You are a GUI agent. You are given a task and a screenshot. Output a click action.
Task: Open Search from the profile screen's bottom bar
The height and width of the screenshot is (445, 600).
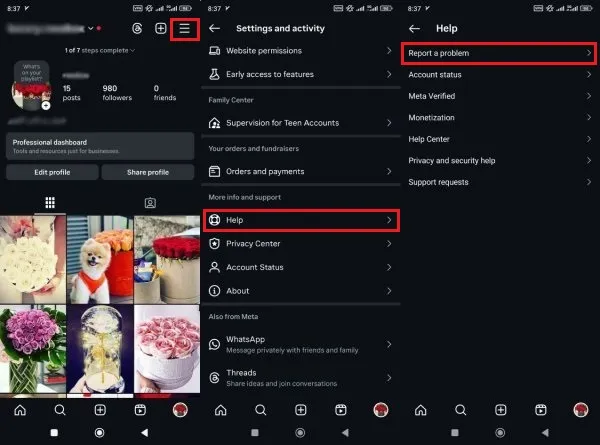click(60, 410)
